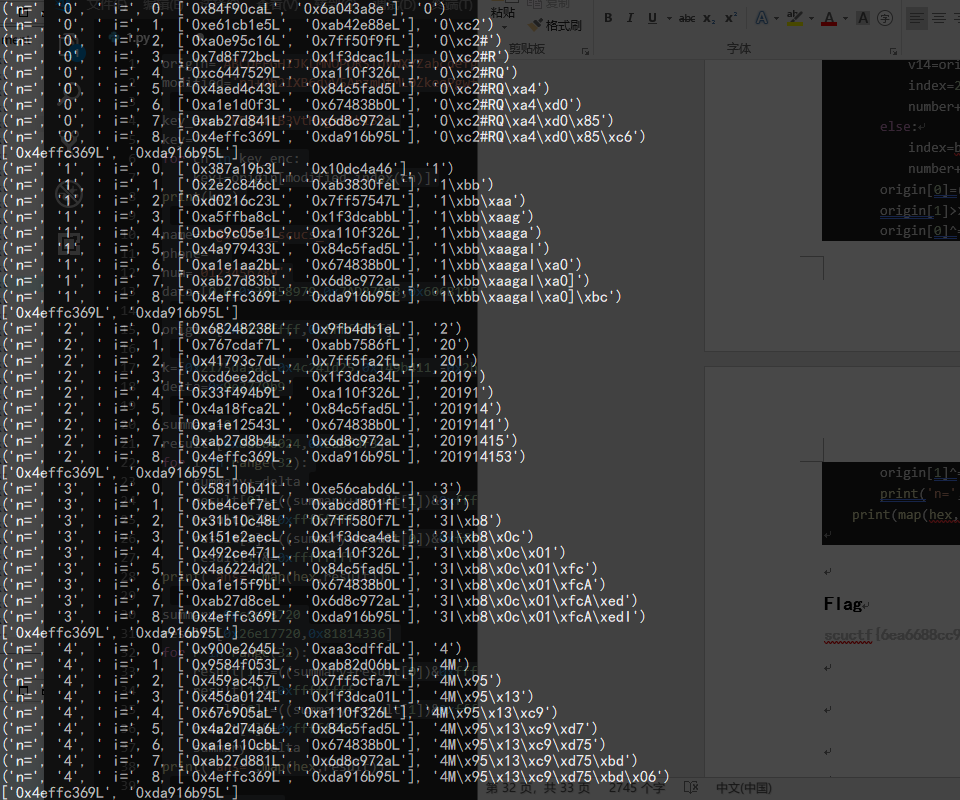This screenshot has height=800, width=960.
Task: Toggle underline formatting
Action: [x=652, y=18]
